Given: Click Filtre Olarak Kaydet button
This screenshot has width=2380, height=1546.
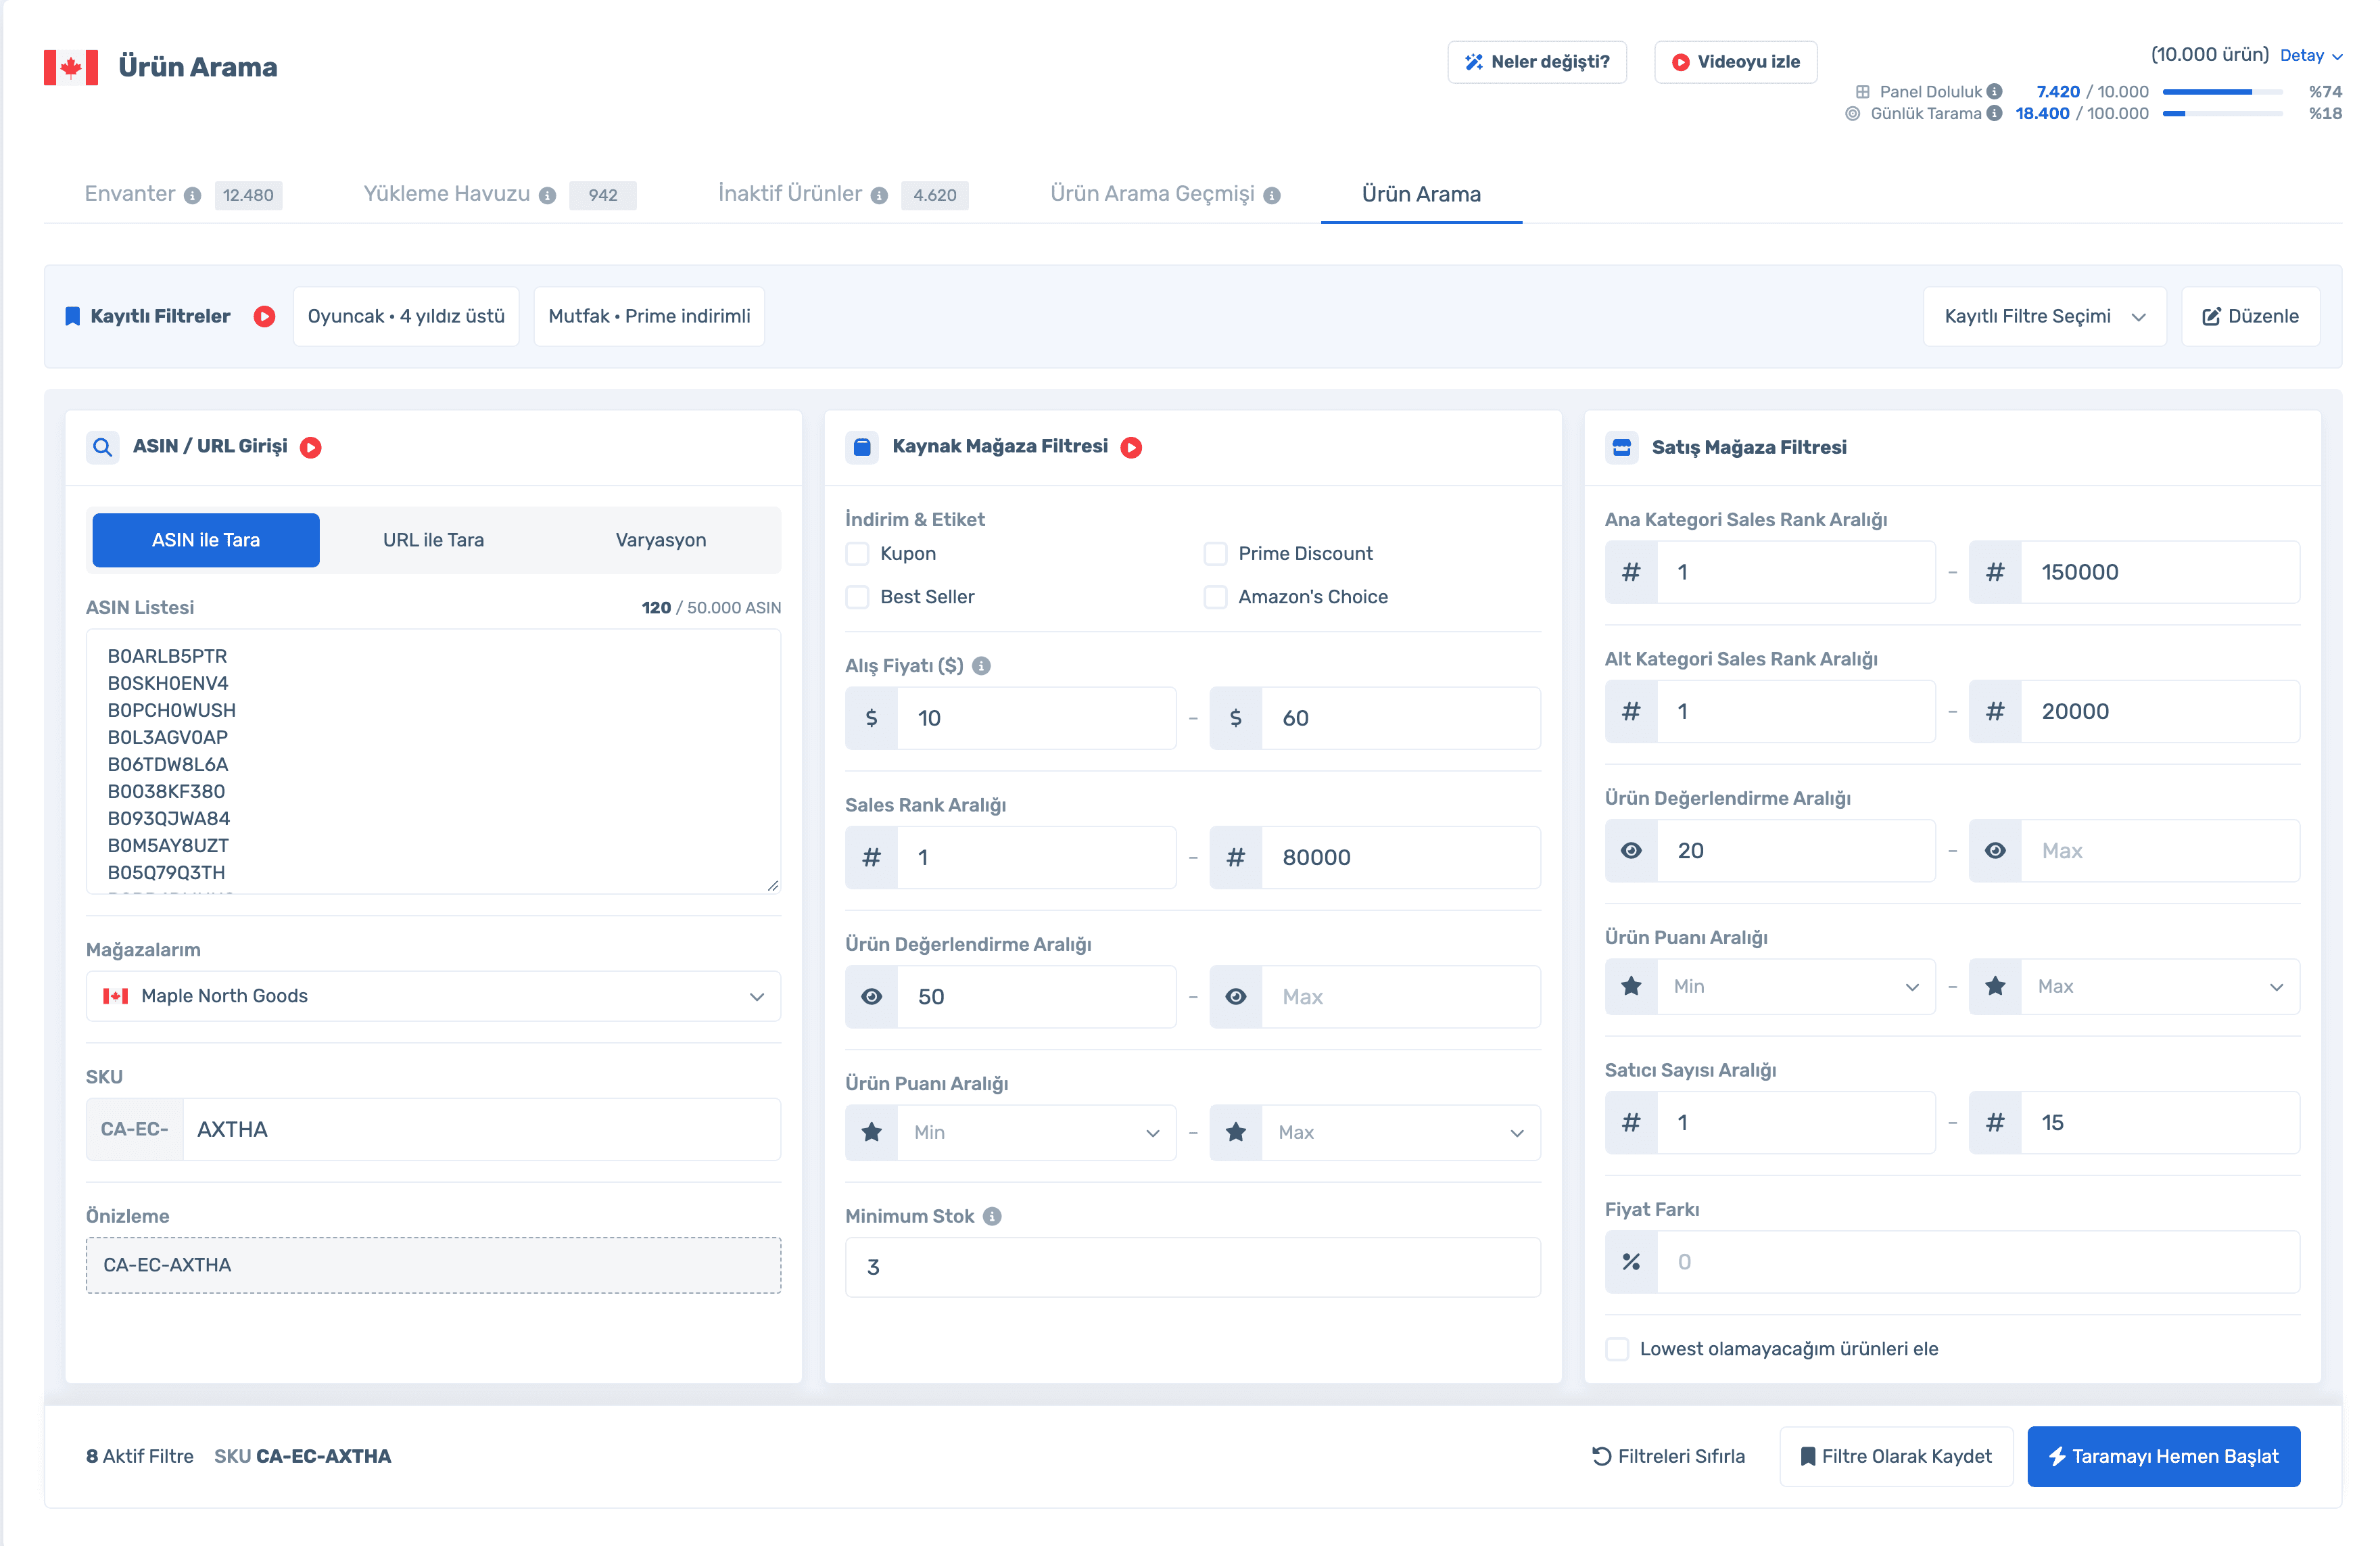Looking at the screenshot, I should pos(1895,1456).
